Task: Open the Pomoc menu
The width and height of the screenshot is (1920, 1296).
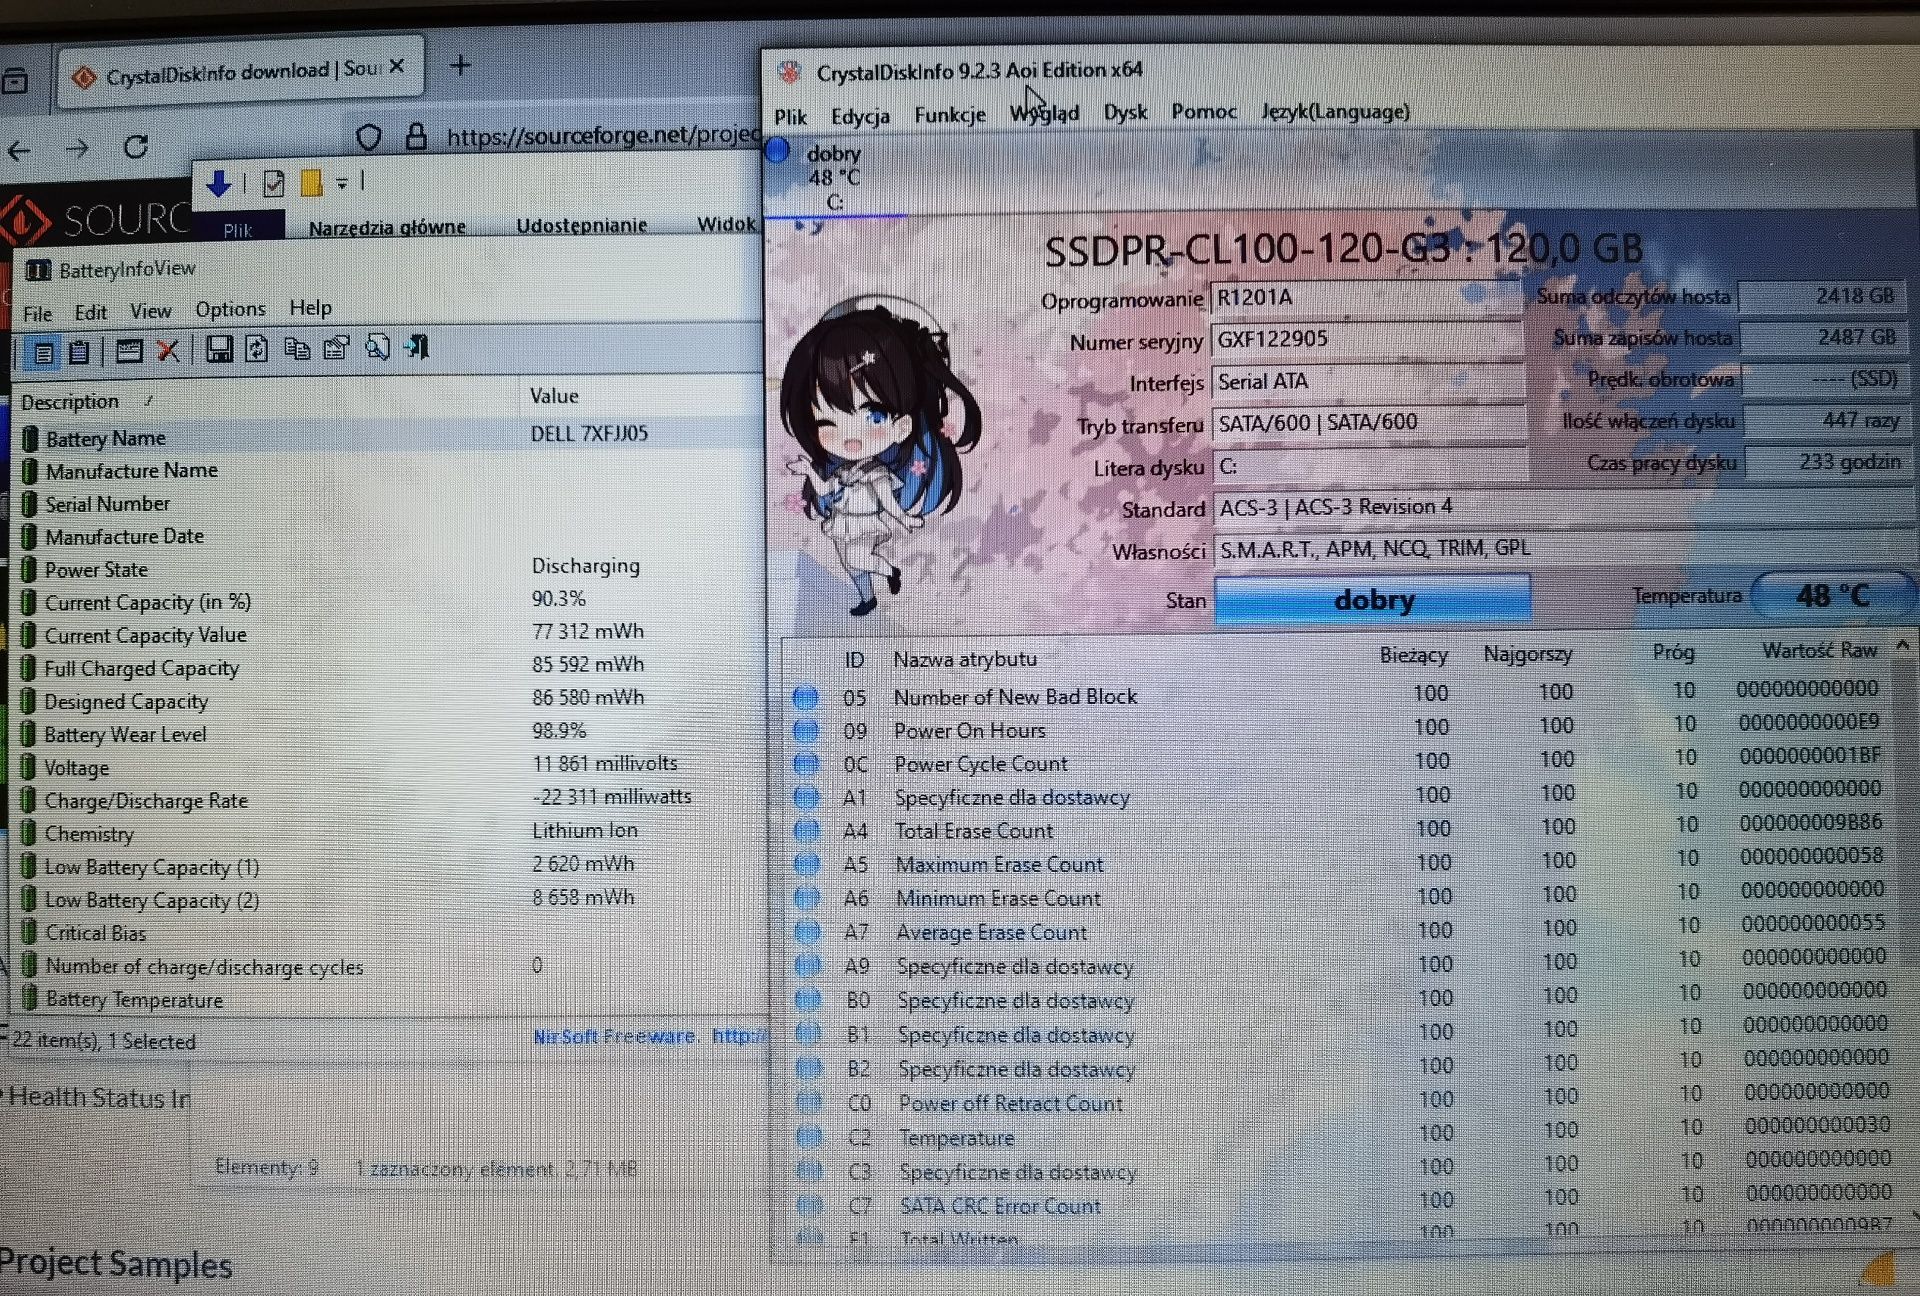Action: [x=1204, y=111]
